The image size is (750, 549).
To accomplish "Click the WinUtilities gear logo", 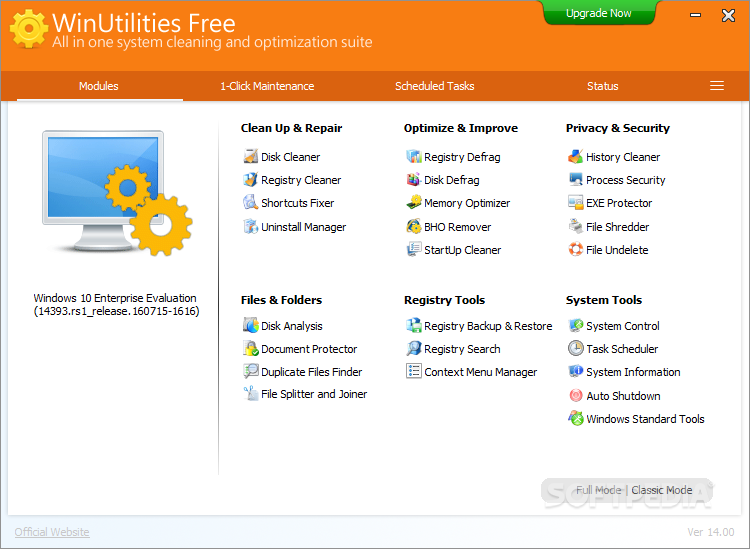I will click(29, 29).
